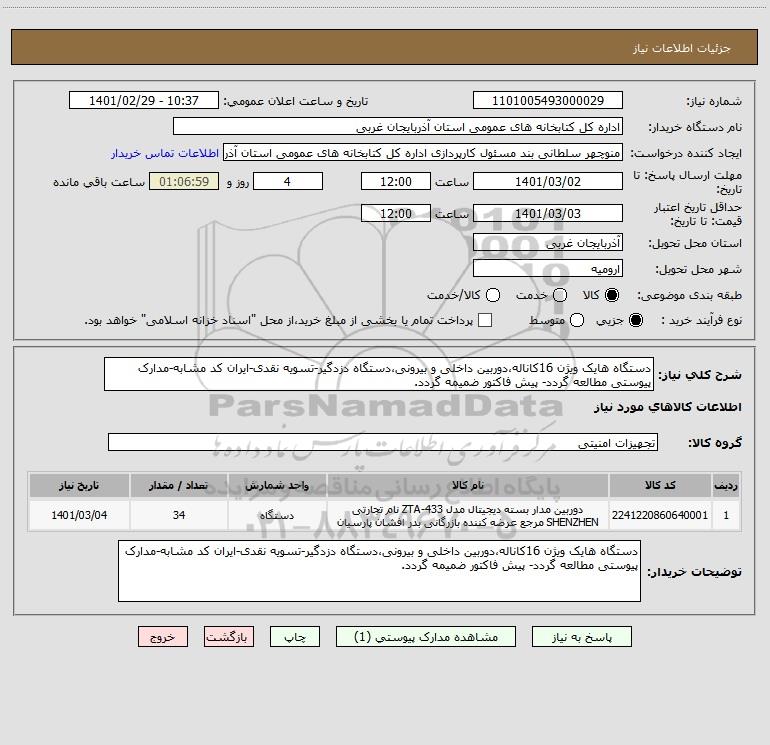The image size is (770, 745).
Task: Click the نام کالا column header
Action: tap(468, 485)
